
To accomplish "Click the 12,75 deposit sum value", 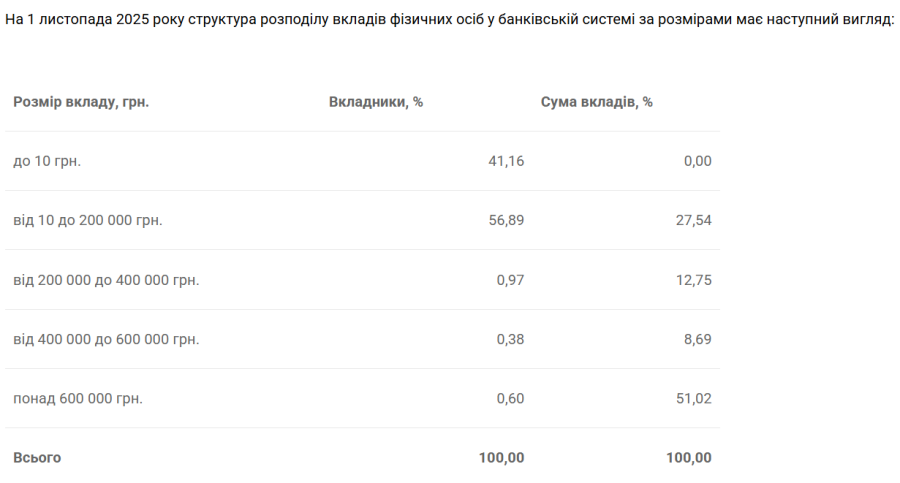I will pos(693,280).
